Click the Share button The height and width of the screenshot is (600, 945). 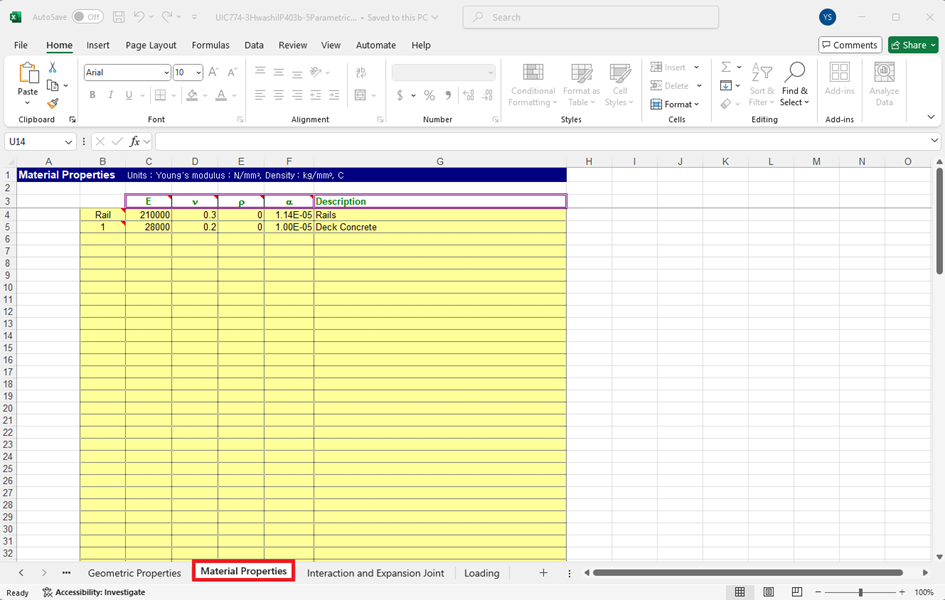pyautogui.click(x=912, y=45)
